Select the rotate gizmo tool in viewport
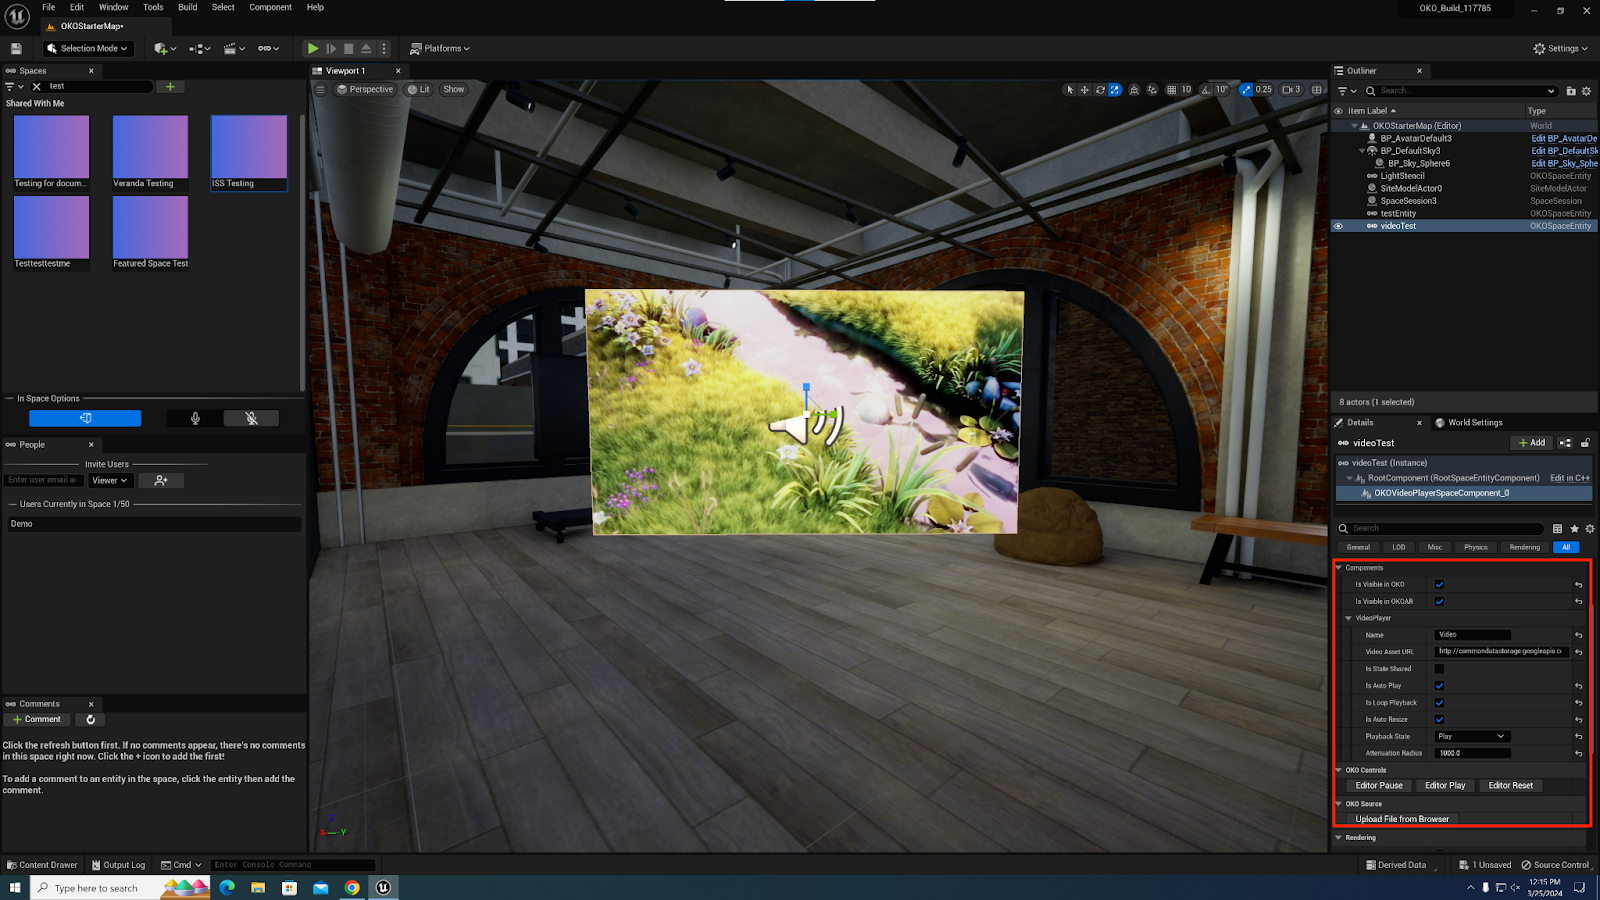The height and width of the screenshot is (900, 1600). pyautogui.click(x=1100, y=90)
